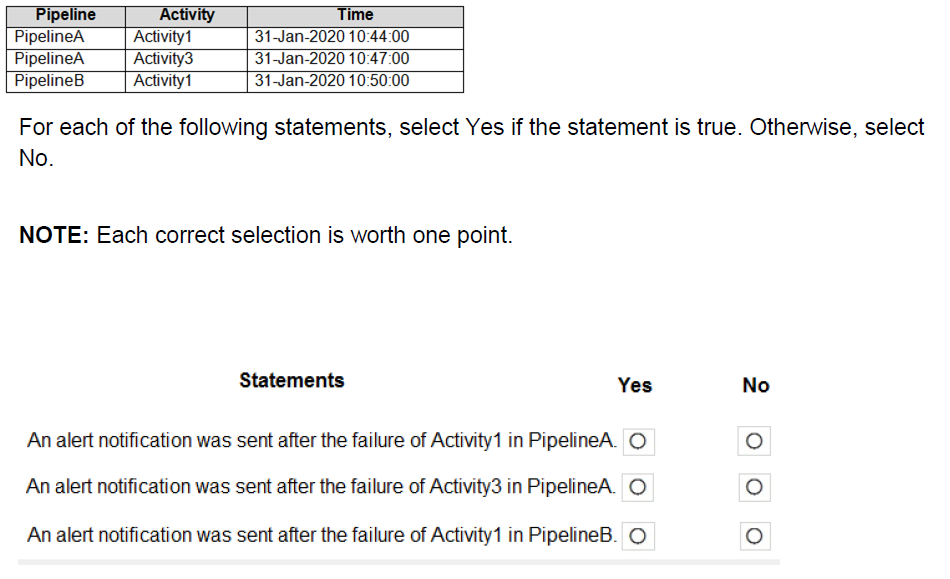Select No for Activity1 in PipelineA statement
950x579 pixels.
(755, 441)
